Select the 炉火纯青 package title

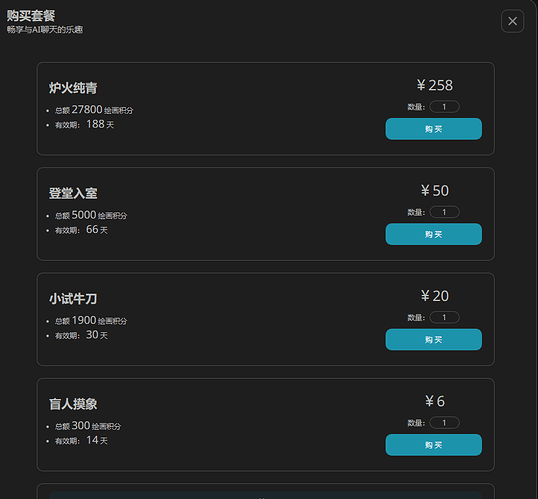pos(73,88)
